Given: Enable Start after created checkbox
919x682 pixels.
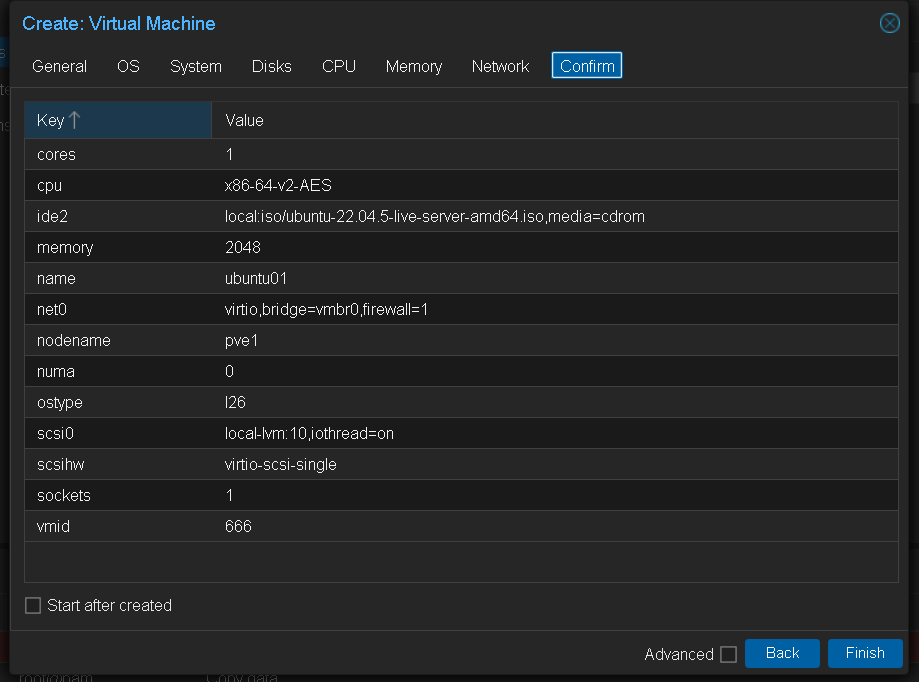Looking at the screenshot, I should click(33, 606).
